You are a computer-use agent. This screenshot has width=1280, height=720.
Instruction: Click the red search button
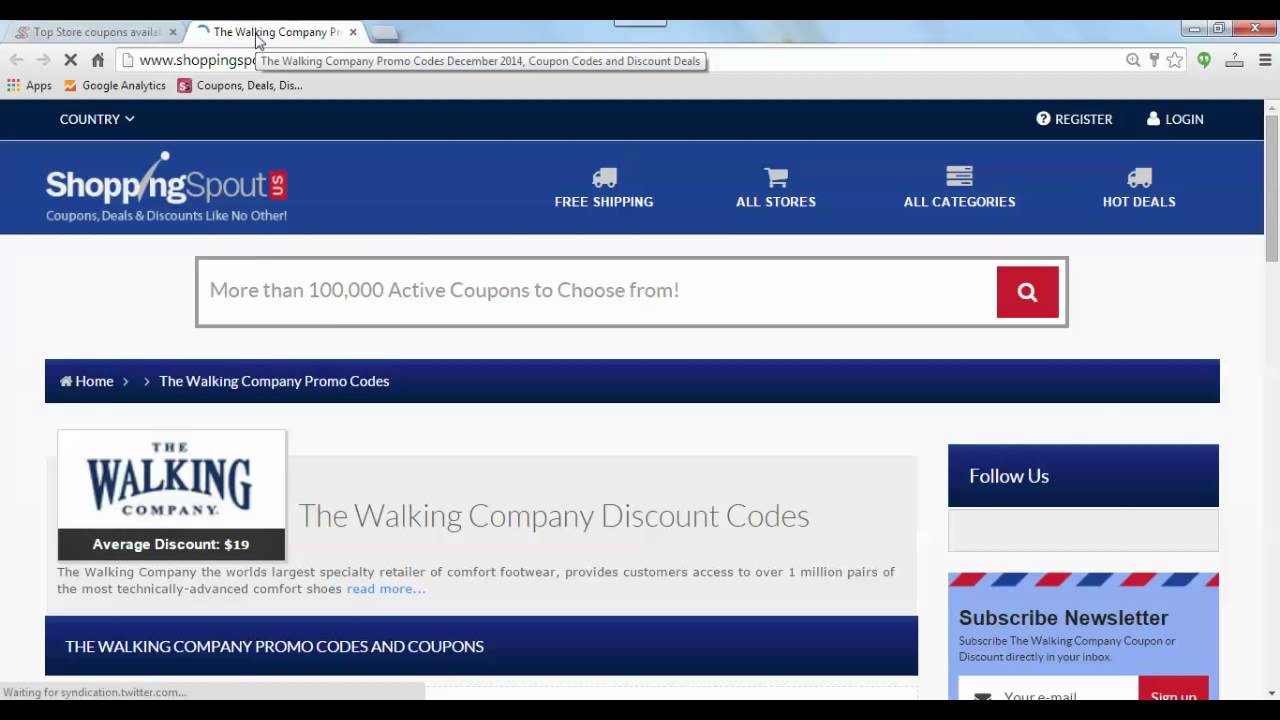pyautogui.click(x=1027, y=292)
